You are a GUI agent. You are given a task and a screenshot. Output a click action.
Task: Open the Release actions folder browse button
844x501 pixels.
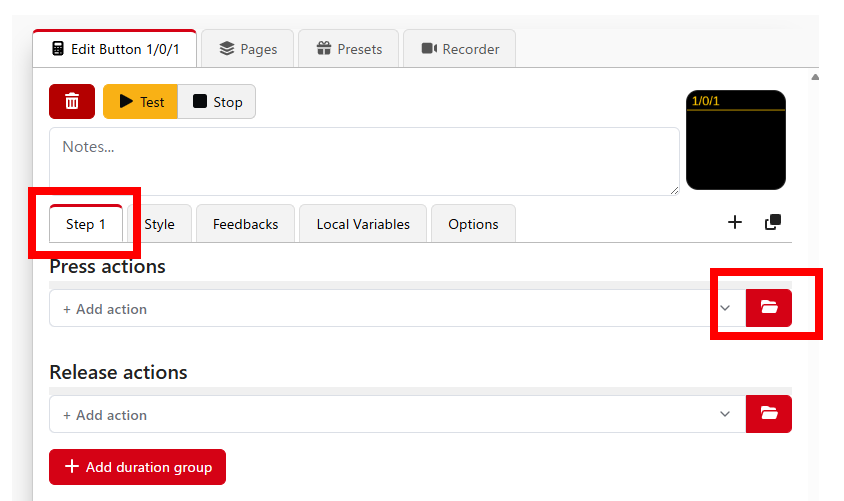click(x=769, y=414)
